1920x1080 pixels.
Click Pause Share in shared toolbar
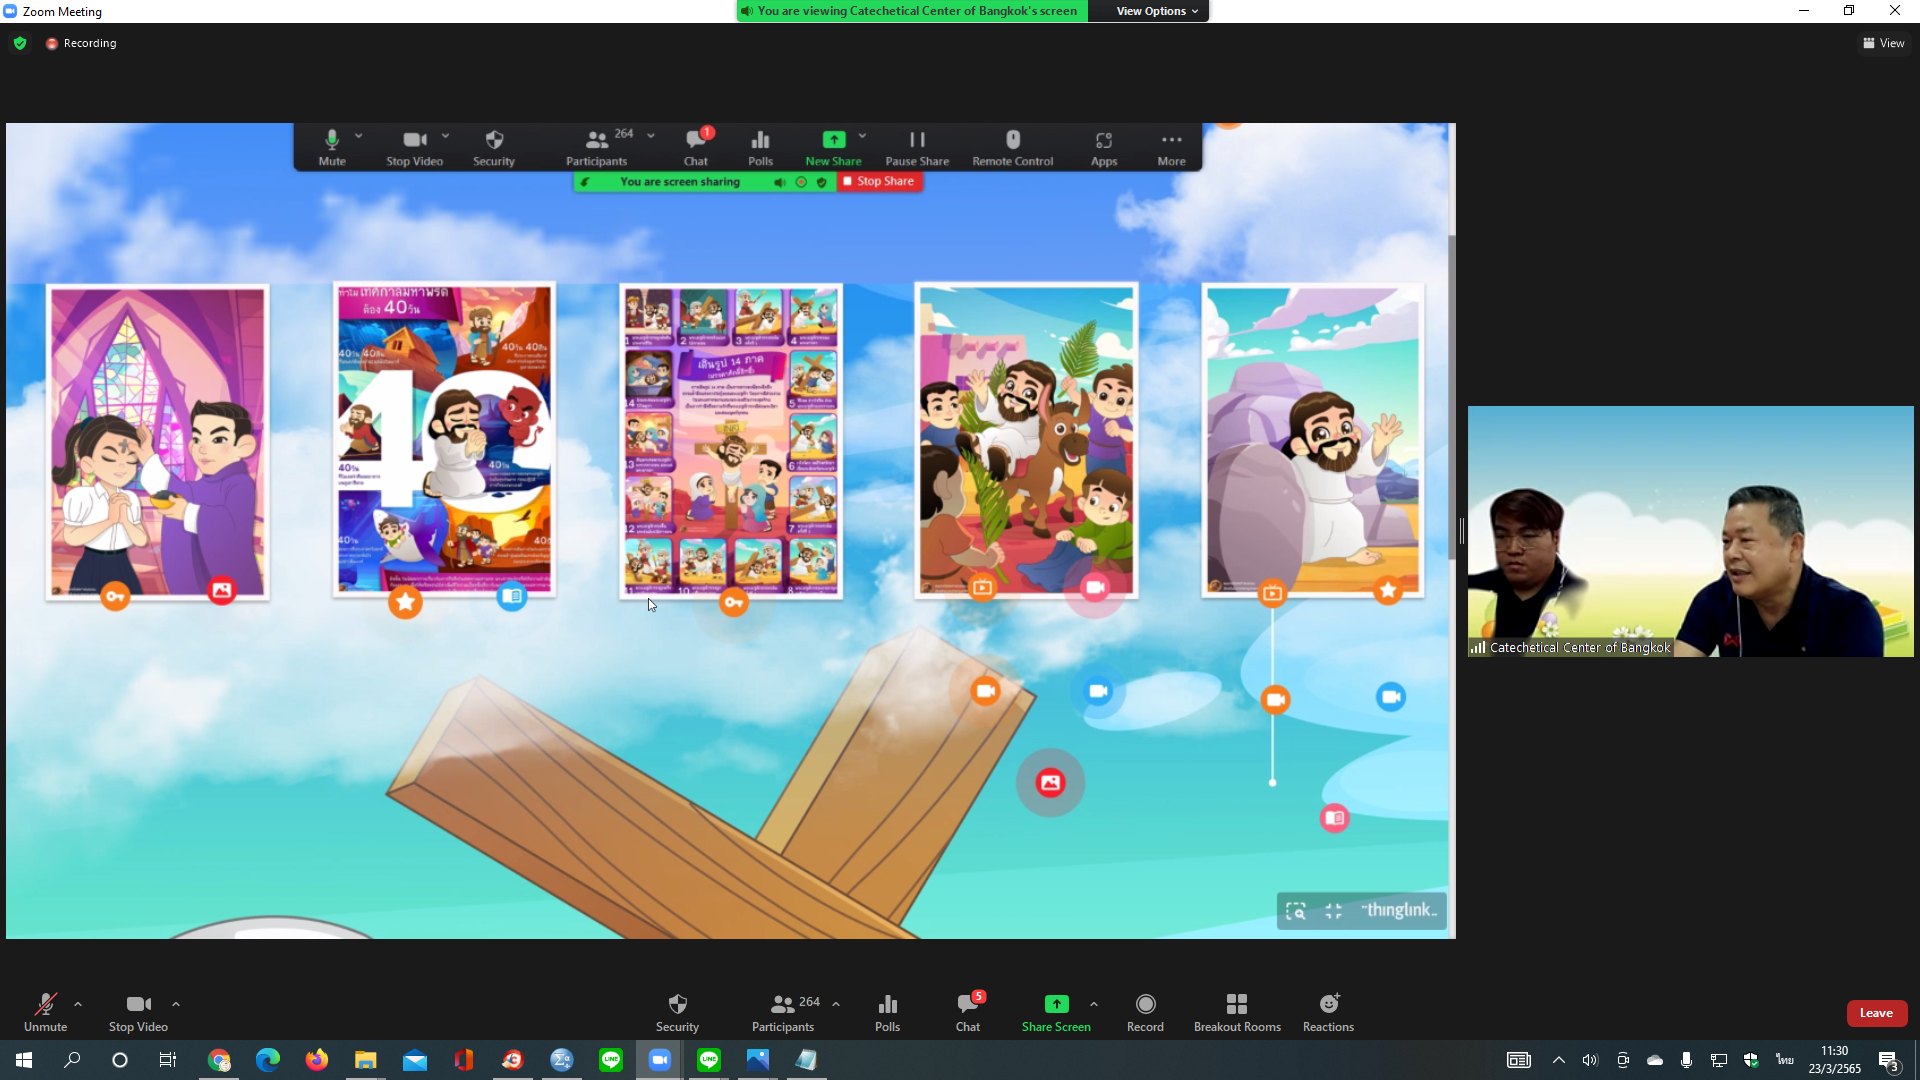click(x=917, y=147)
